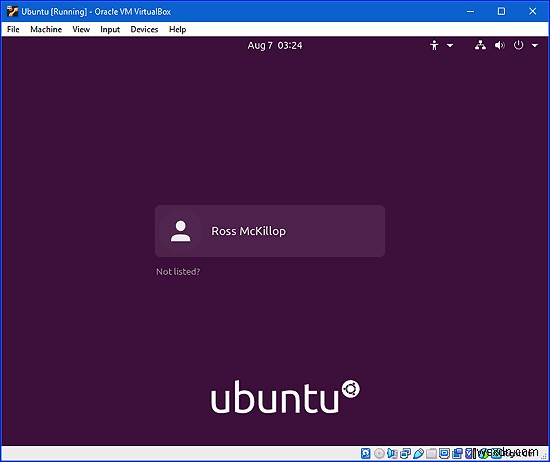Click the network adapters indicator icon
The image size is (550, 462).
[x=405, y=454]
